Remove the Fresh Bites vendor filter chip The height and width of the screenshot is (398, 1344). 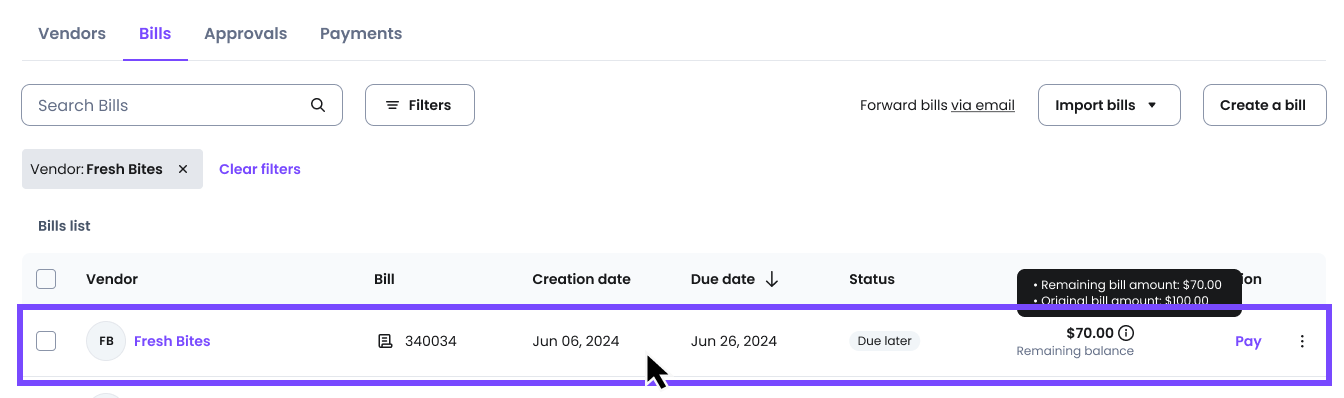pyautogui.click(x=183, y=169)
